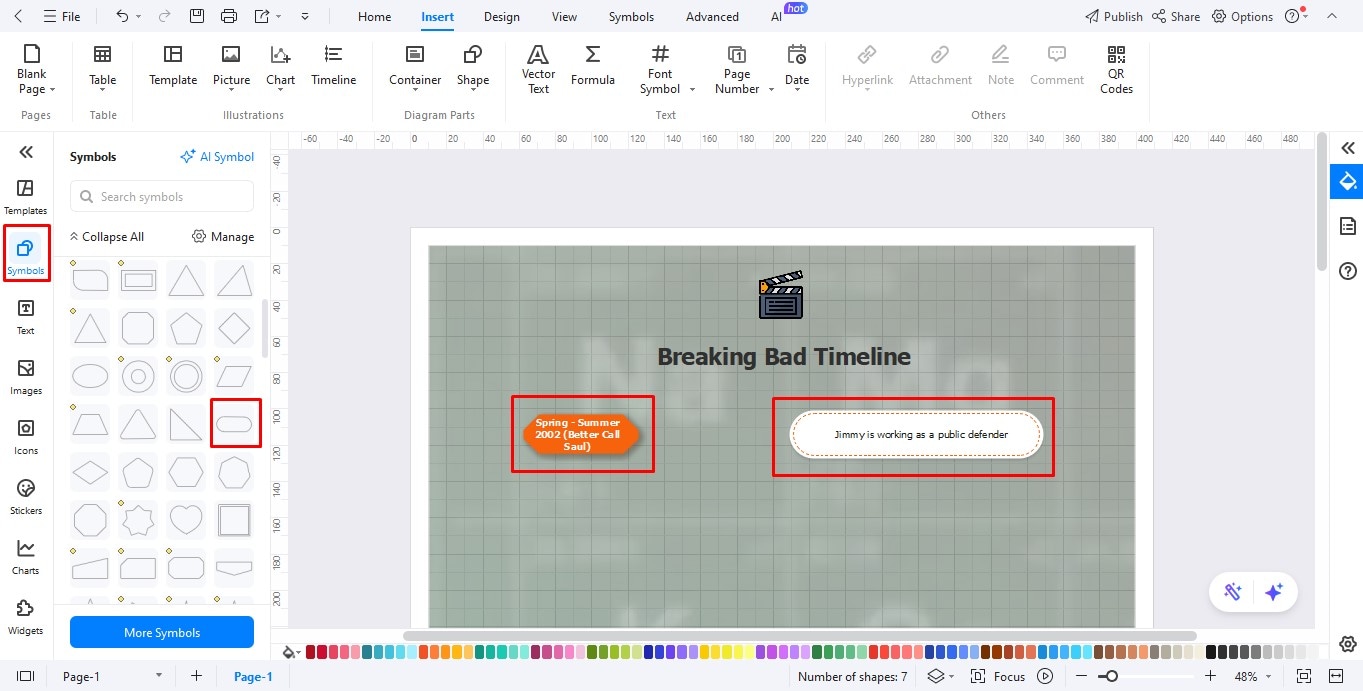Add a new page with the plus icon
This screenshot has width=1363, height=691.
[197, 676]
